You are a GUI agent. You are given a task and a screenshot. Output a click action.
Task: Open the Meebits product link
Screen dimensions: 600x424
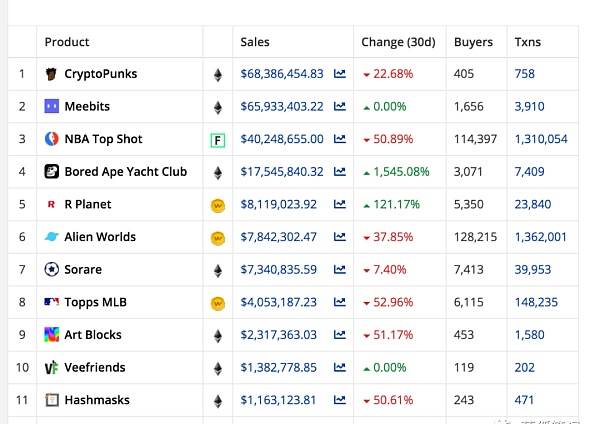(x=87, y=106)
